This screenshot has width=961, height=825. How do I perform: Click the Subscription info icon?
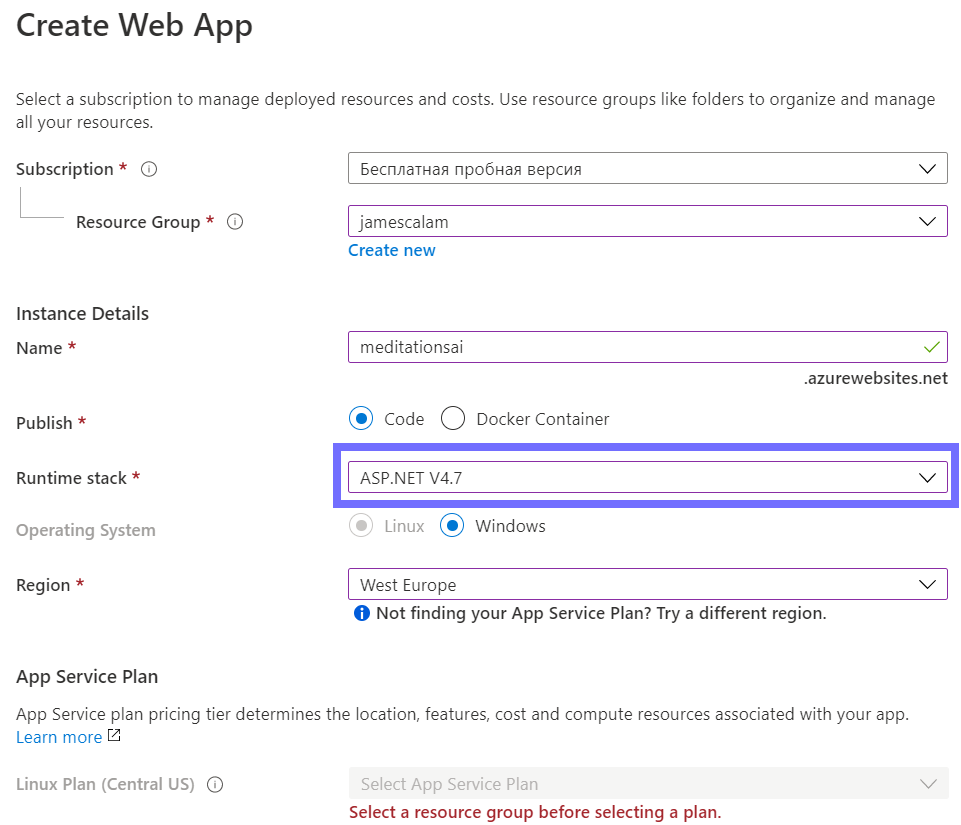click(149, 169)
